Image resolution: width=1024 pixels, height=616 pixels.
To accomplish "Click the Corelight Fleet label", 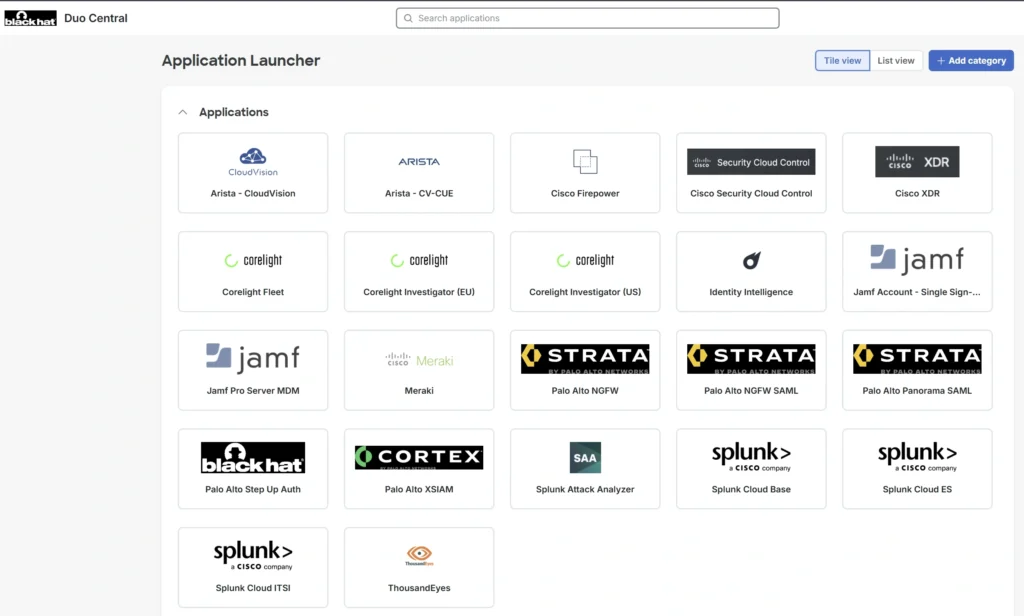I will (x=253, y=292).
